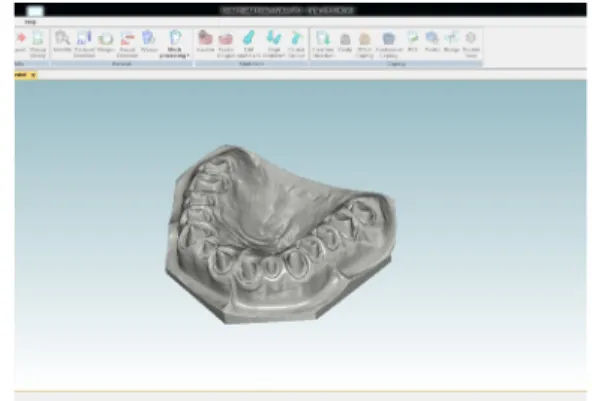The image size is (592, 401).
Task: Click the red-and-blue extension icon
Action: pyautogui.click(x=127, y=39)
